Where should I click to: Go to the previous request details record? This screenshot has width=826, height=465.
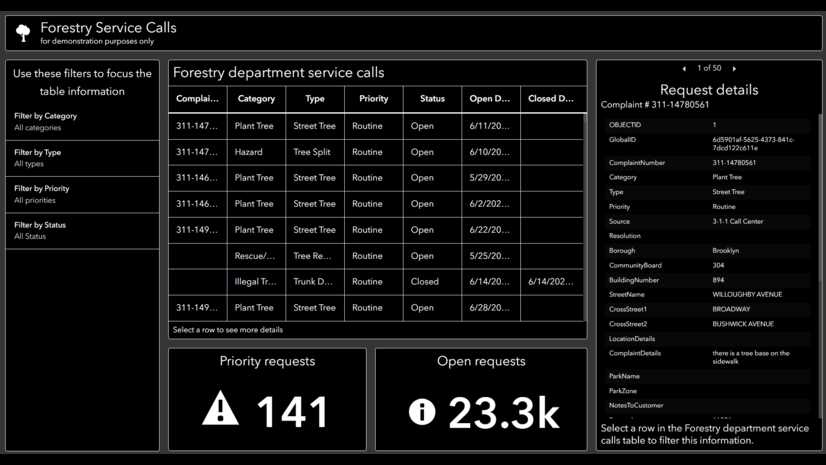(x=684, y=68)
